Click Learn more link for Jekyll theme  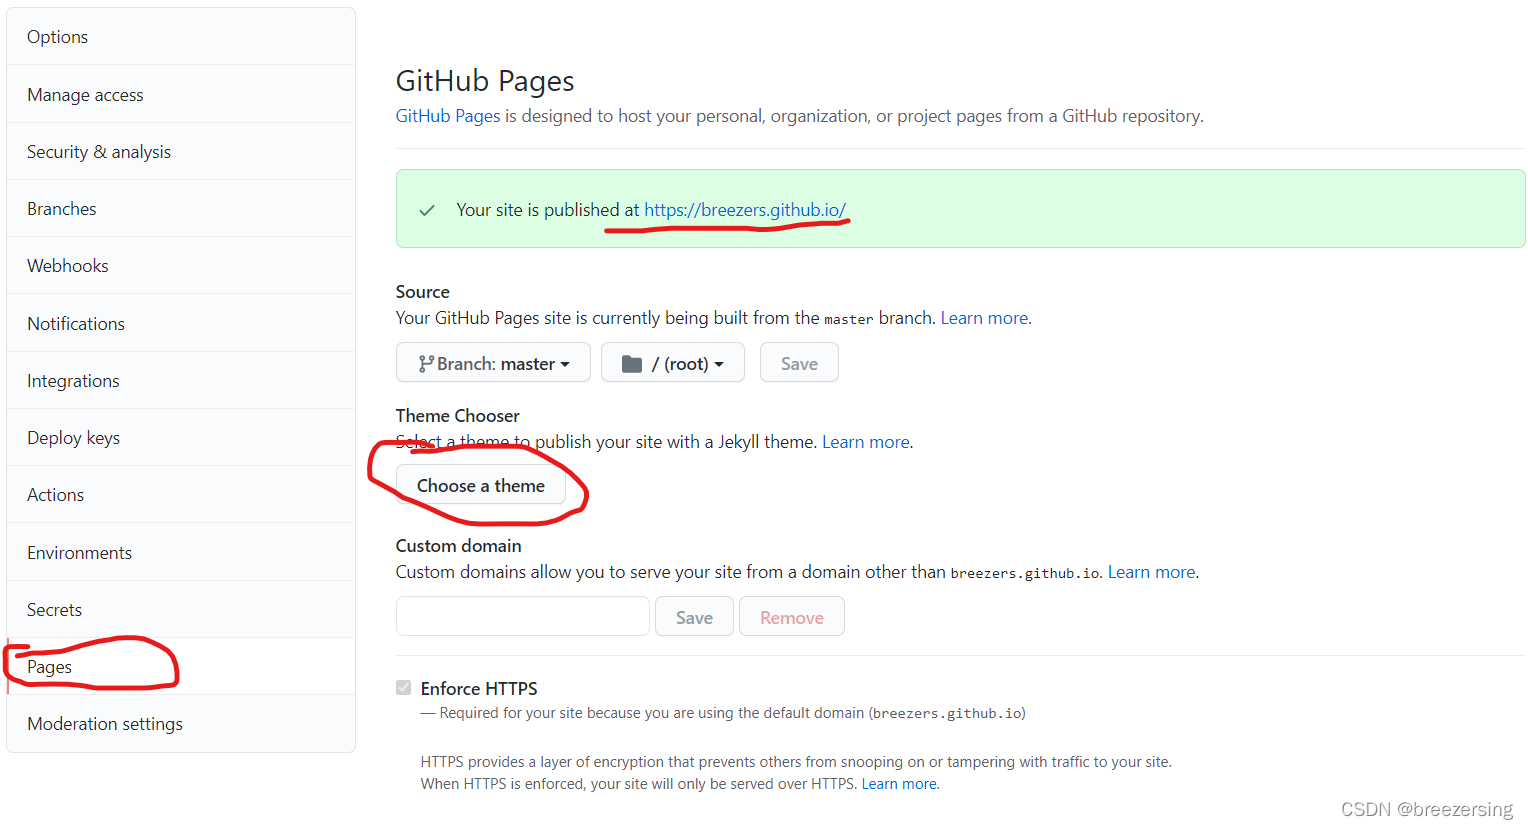click(866, 442)
